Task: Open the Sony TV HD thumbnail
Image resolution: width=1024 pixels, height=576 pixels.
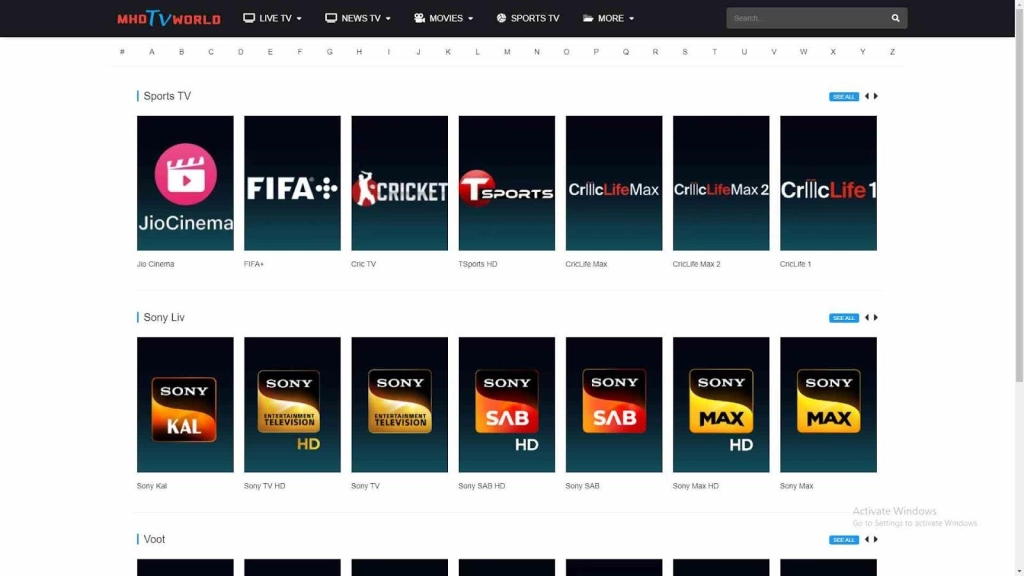Action: [292, 404]
